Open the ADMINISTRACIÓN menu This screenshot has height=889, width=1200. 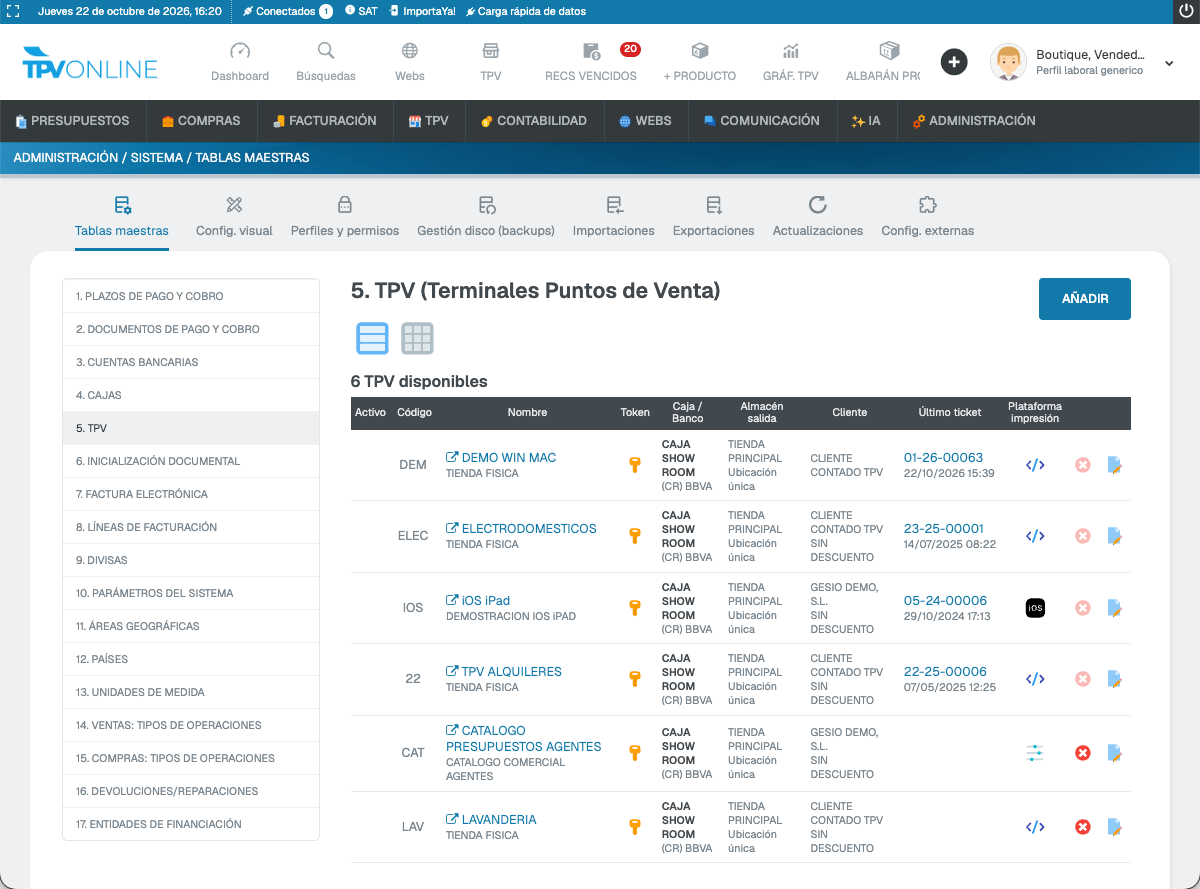(x=973, y=121)
